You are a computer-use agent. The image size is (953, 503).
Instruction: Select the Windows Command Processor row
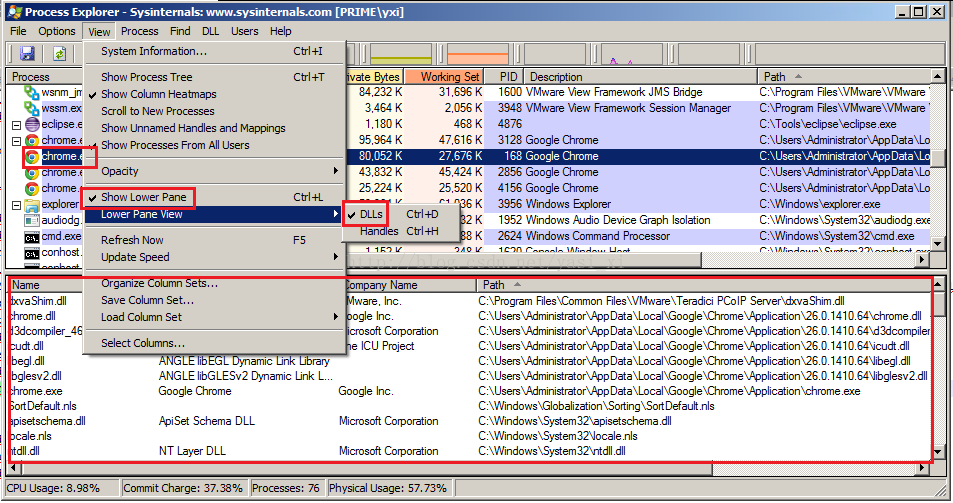pos(468,236)
